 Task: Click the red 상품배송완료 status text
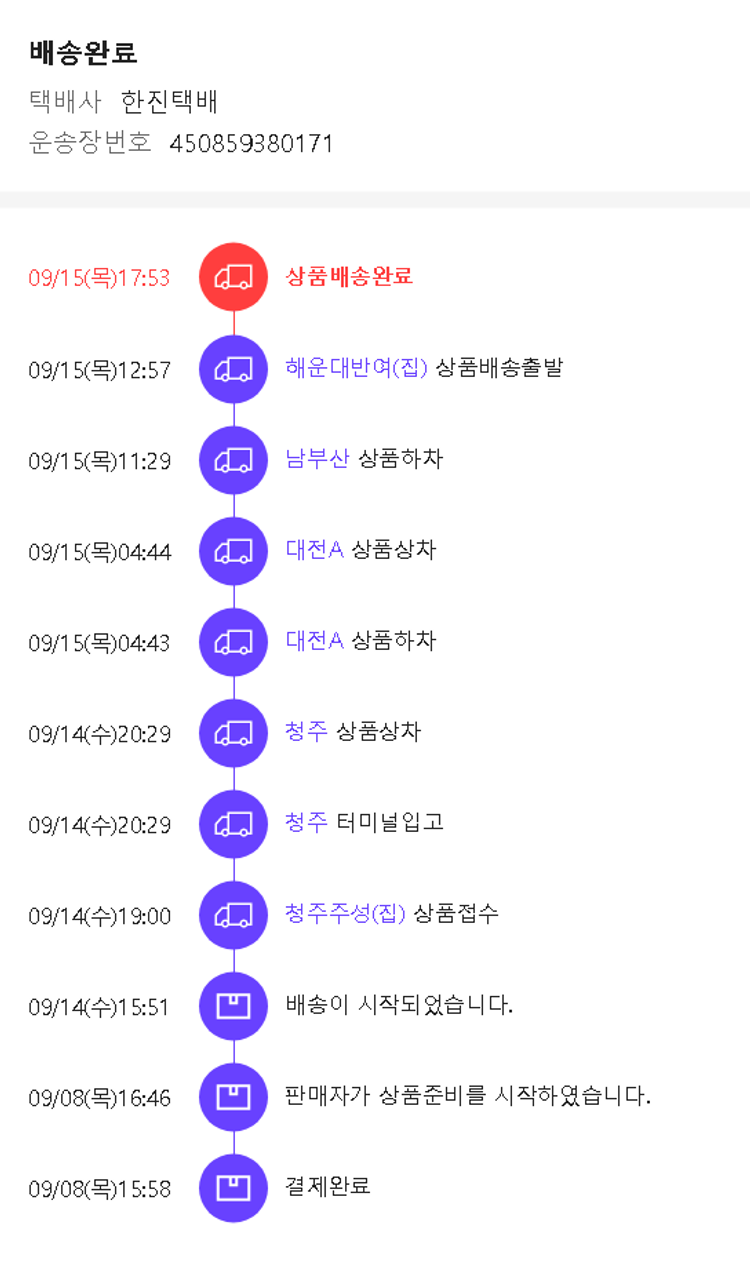coord(349,277)
